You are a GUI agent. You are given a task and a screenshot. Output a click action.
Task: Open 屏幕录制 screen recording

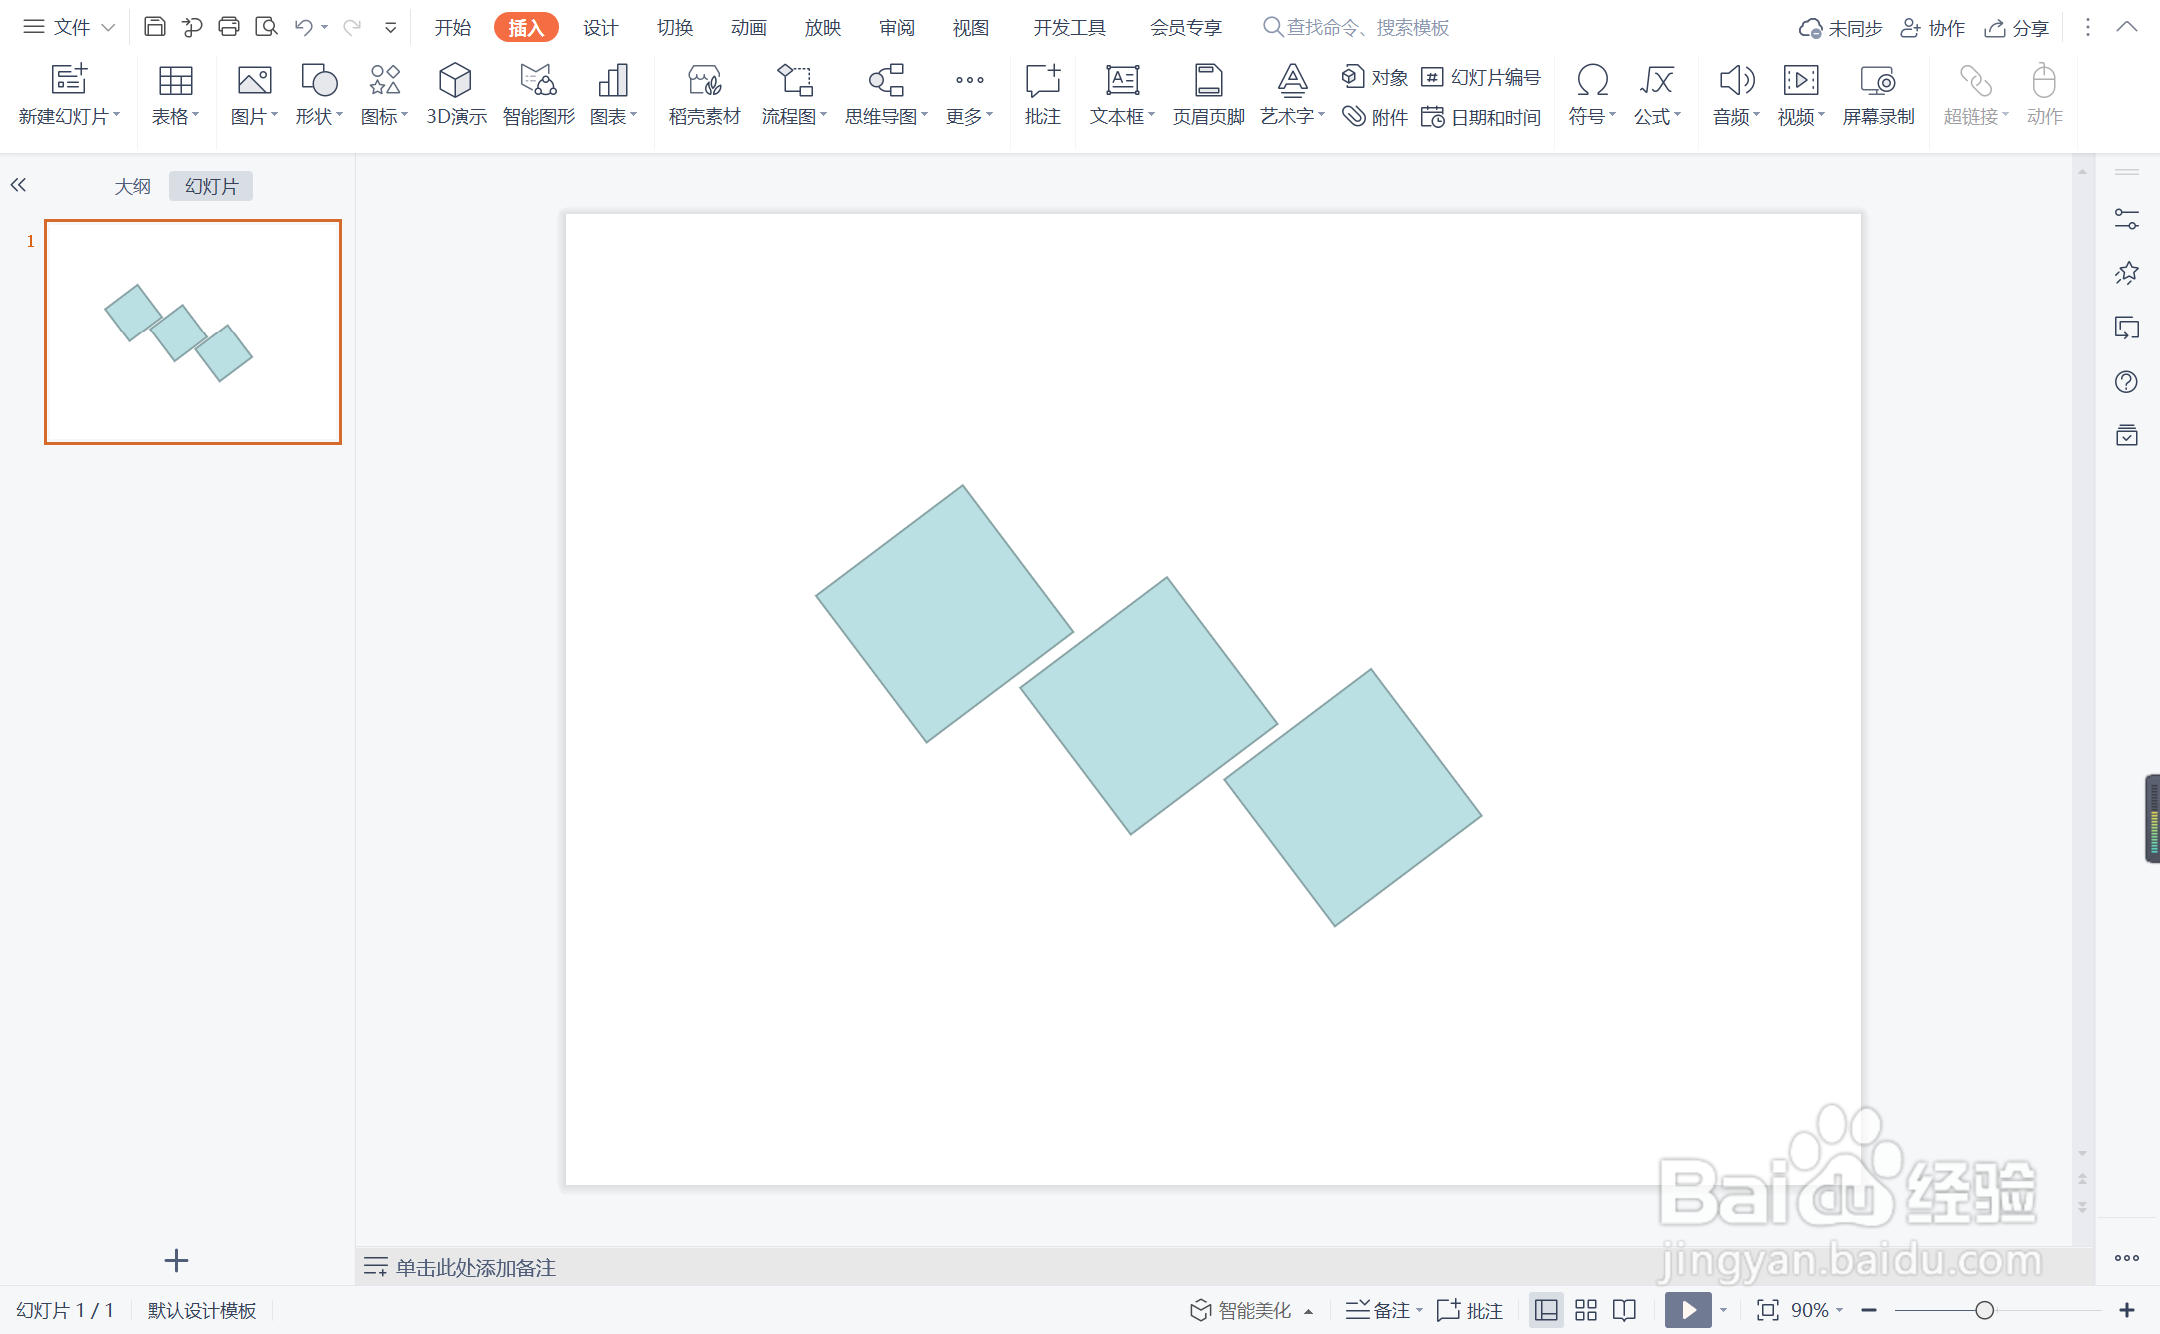click(1877, 94)
